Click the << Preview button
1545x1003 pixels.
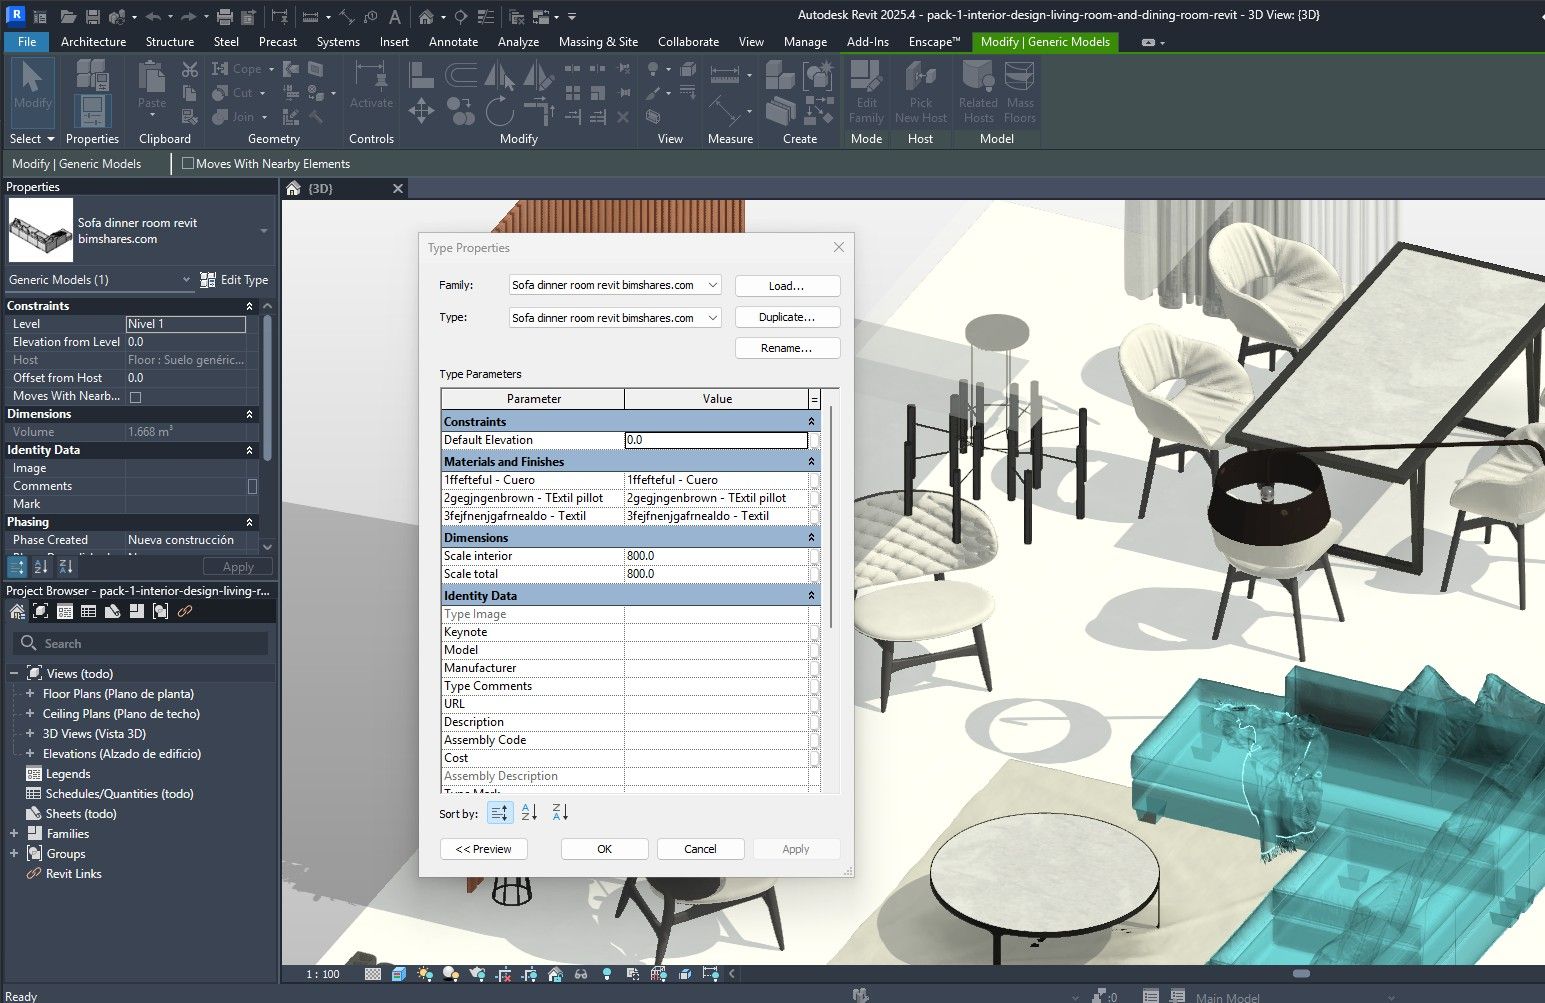(x=484, y=849)
